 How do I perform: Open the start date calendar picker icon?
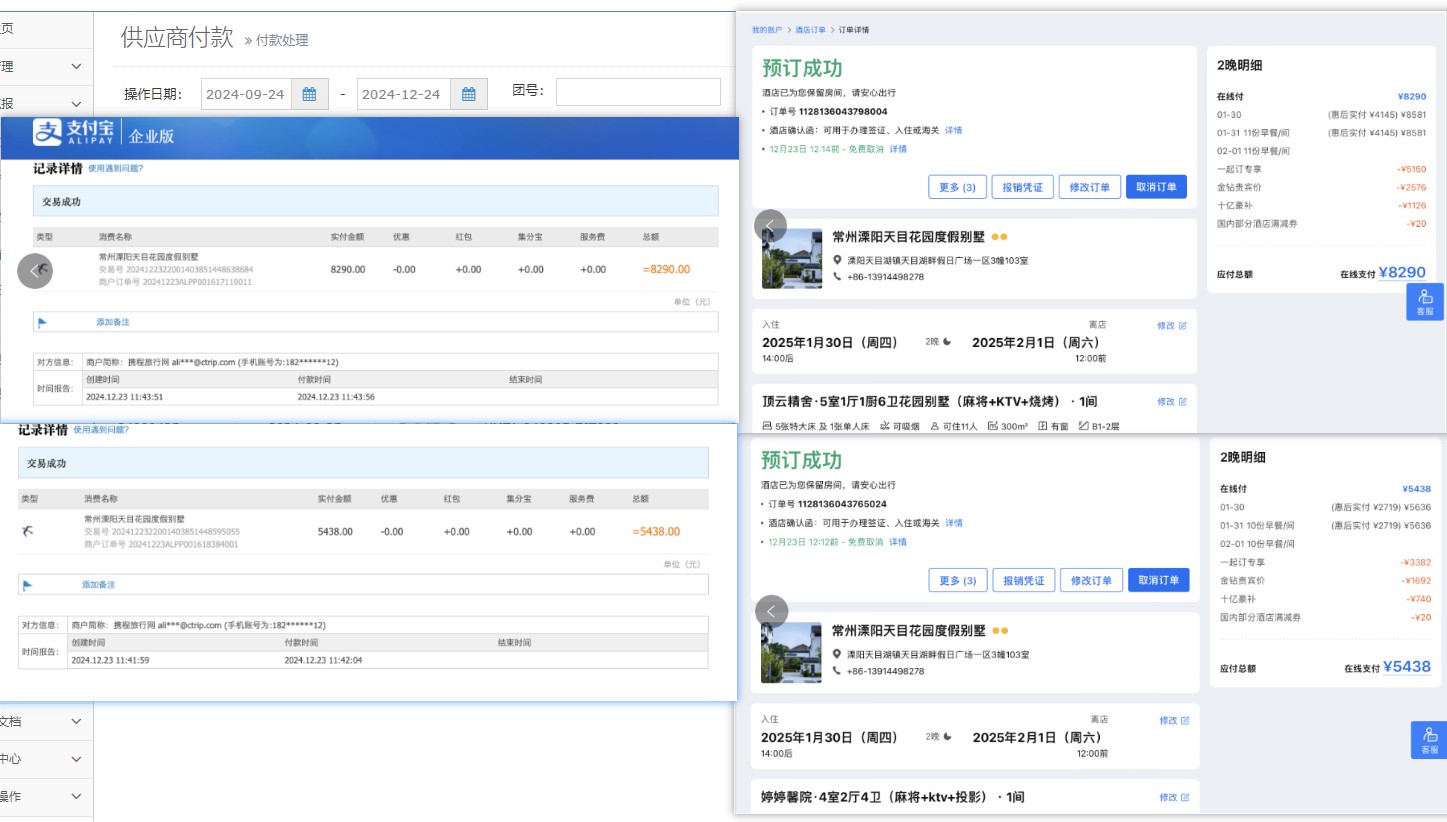pos(309,94)
